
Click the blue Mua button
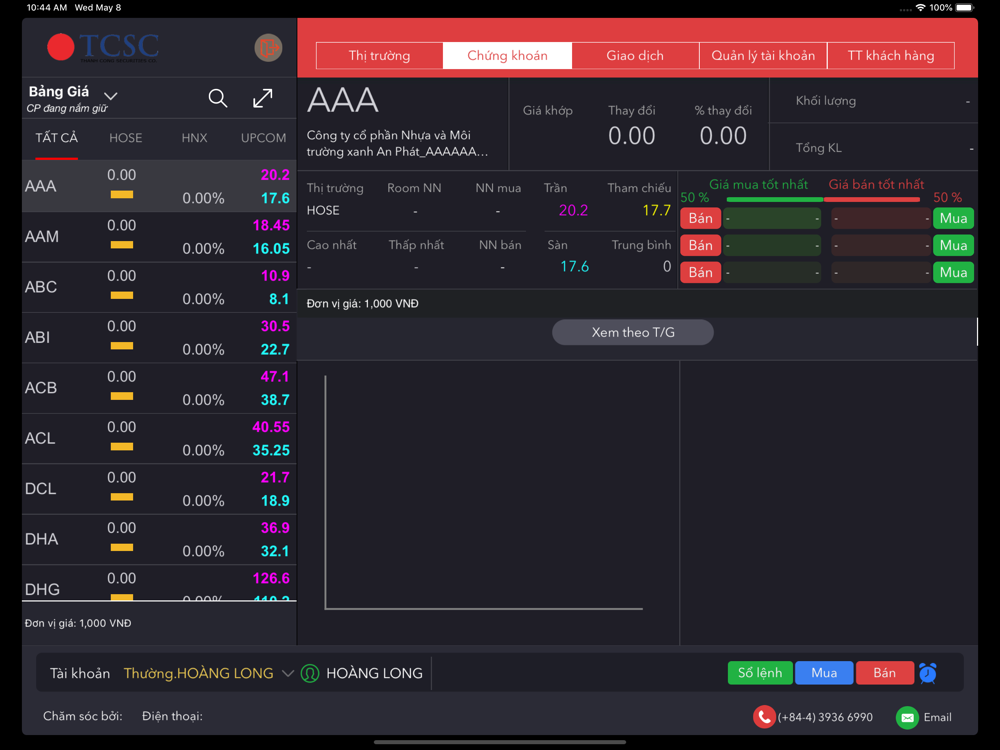(x=824, y=673)
